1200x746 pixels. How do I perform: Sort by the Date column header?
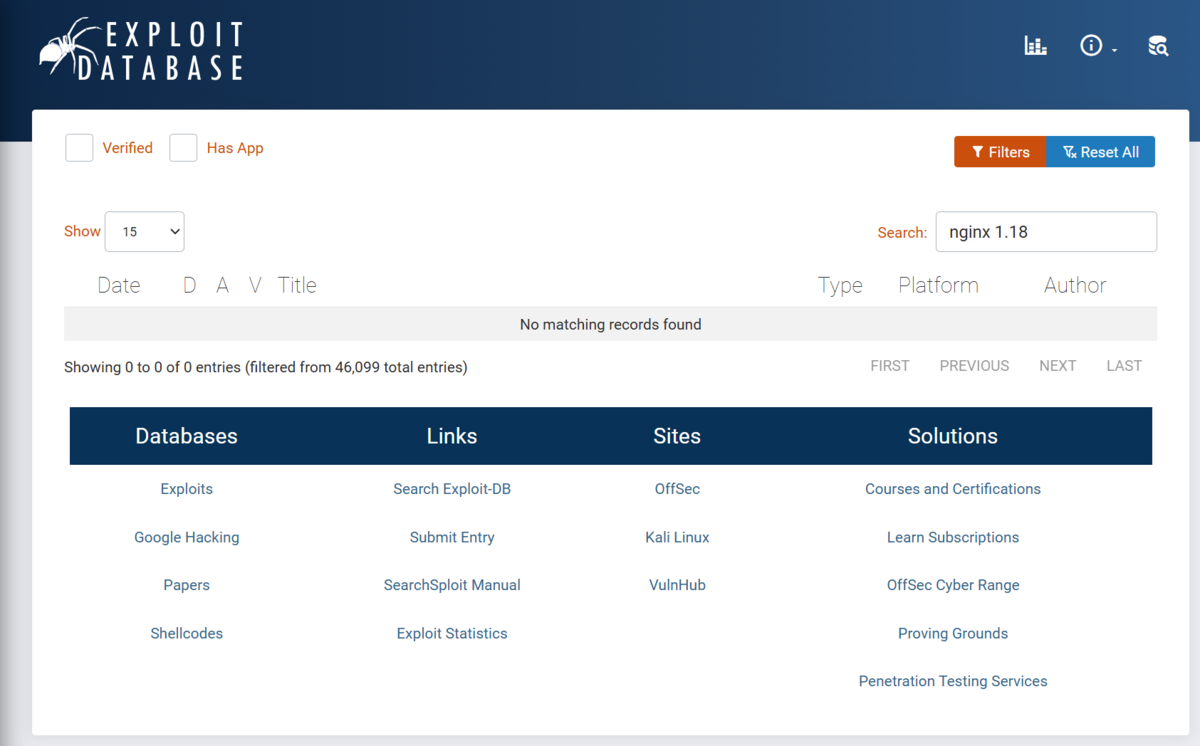pyautogui.click(x=119, y=285)
